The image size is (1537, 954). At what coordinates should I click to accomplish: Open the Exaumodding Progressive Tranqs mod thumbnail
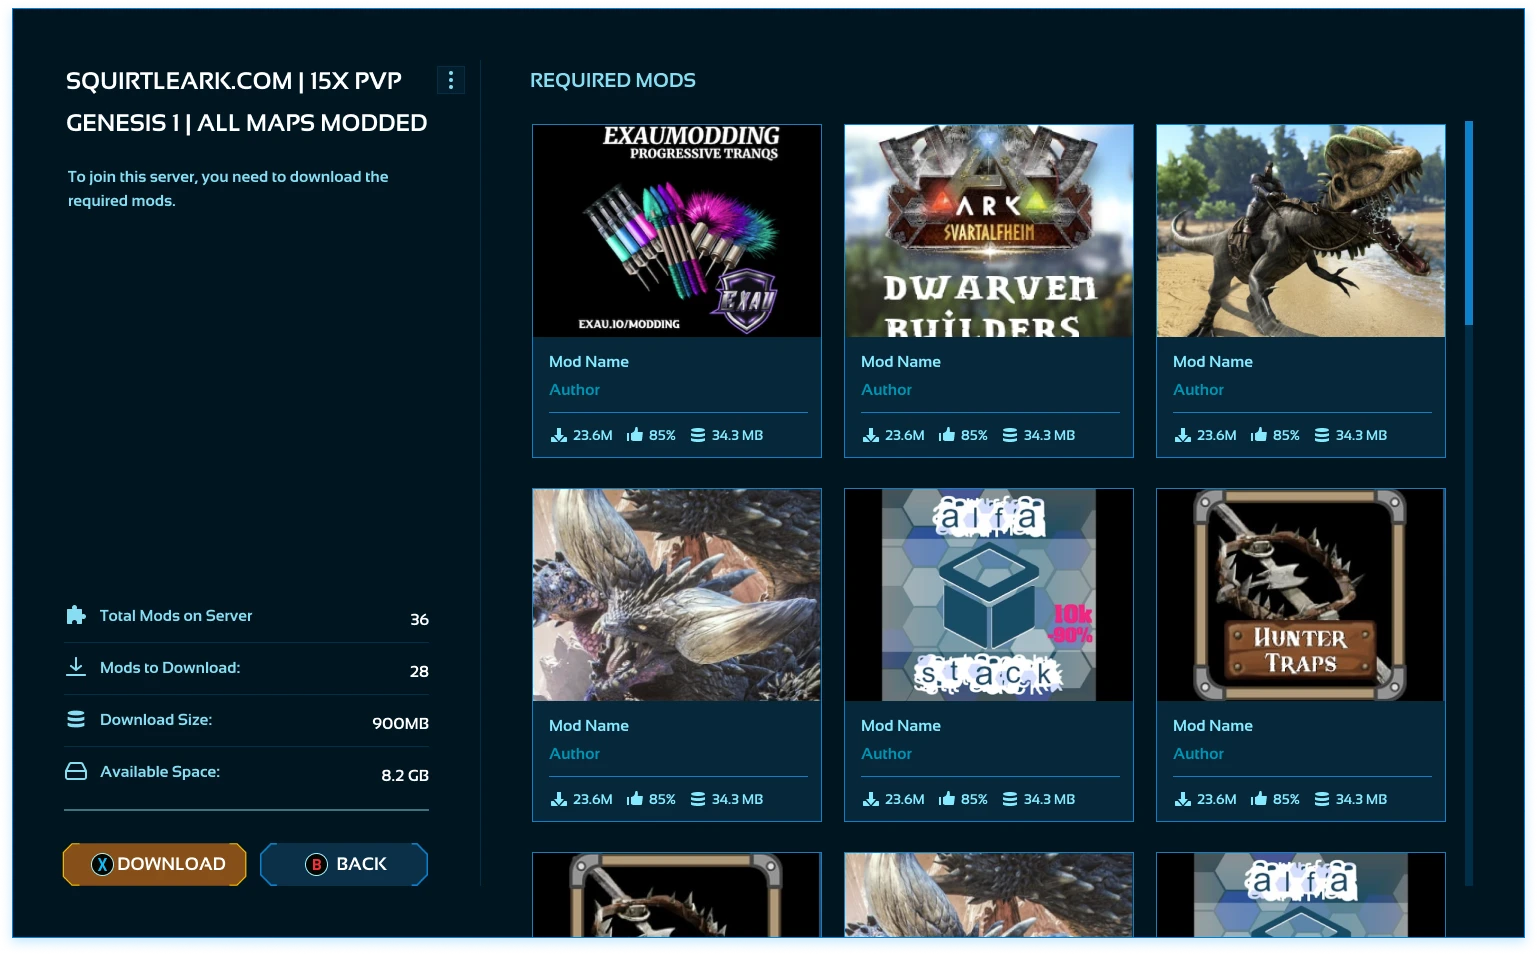click(677, 231)
